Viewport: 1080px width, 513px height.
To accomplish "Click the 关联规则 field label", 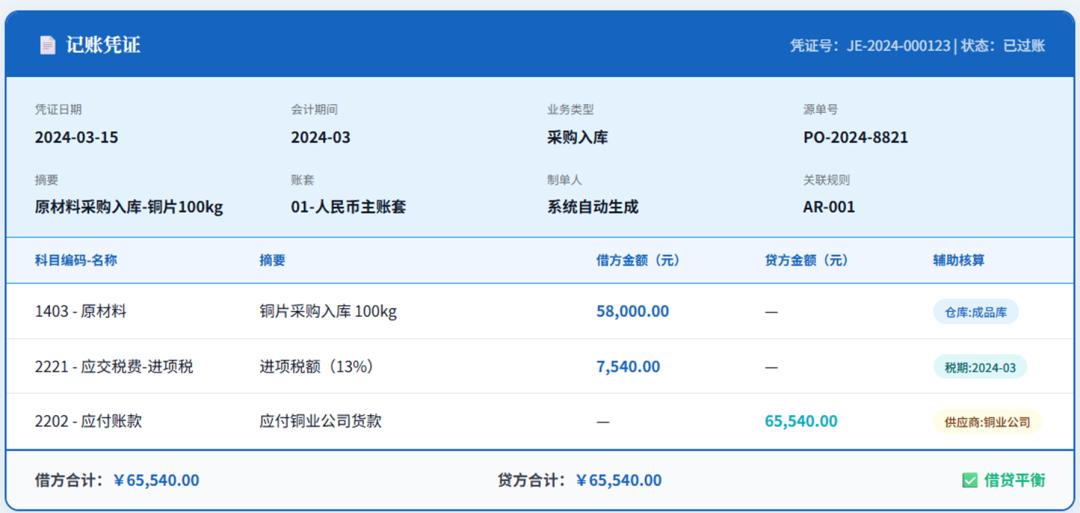I will pyautogui.click(x=827, y=180).
